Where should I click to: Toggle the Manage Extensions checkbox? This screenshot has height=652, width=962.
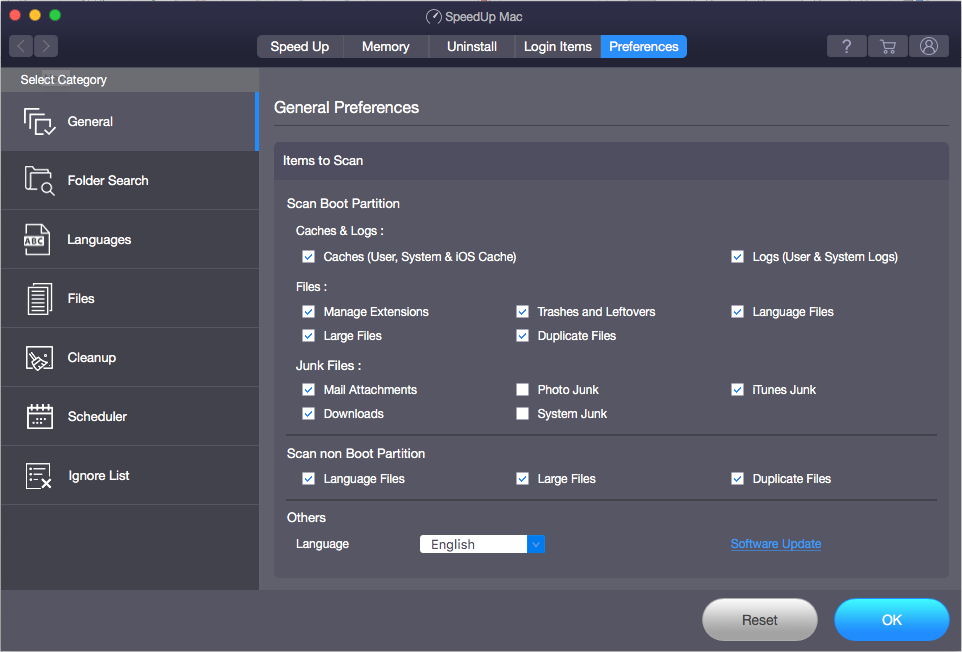tap(309, 312)
